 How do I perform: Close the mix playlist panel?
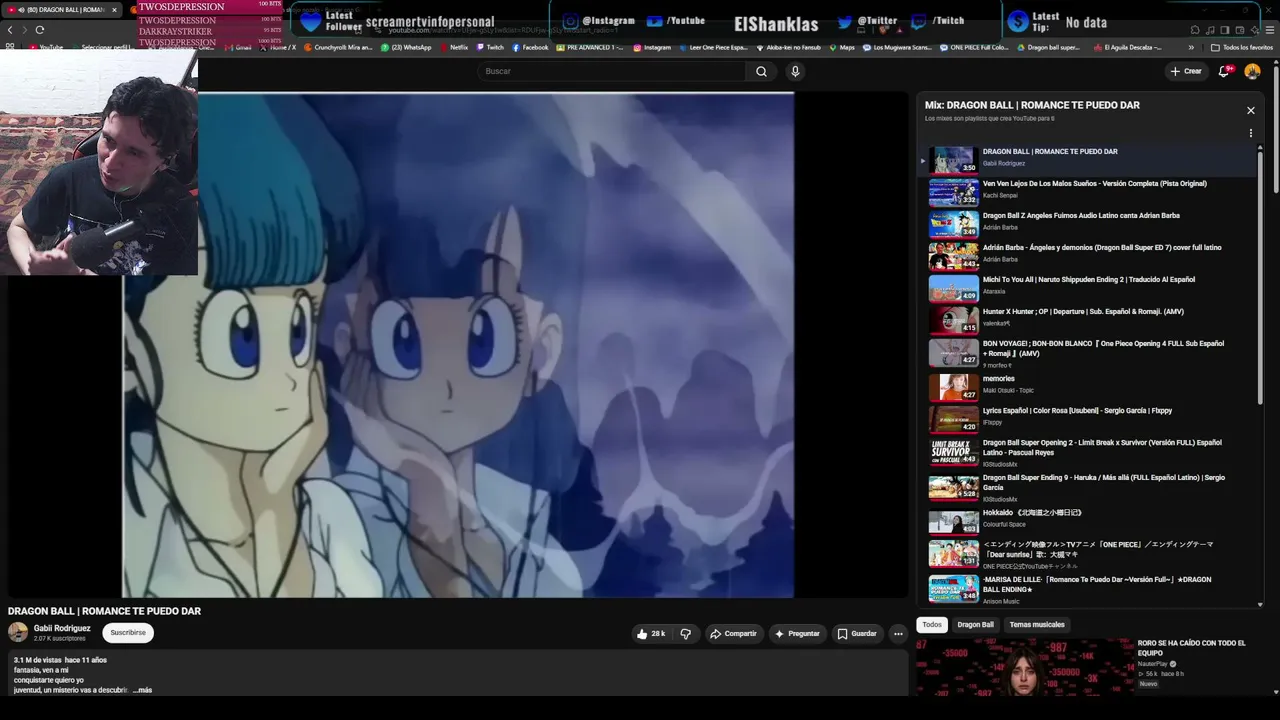(x=1250, y=110)
